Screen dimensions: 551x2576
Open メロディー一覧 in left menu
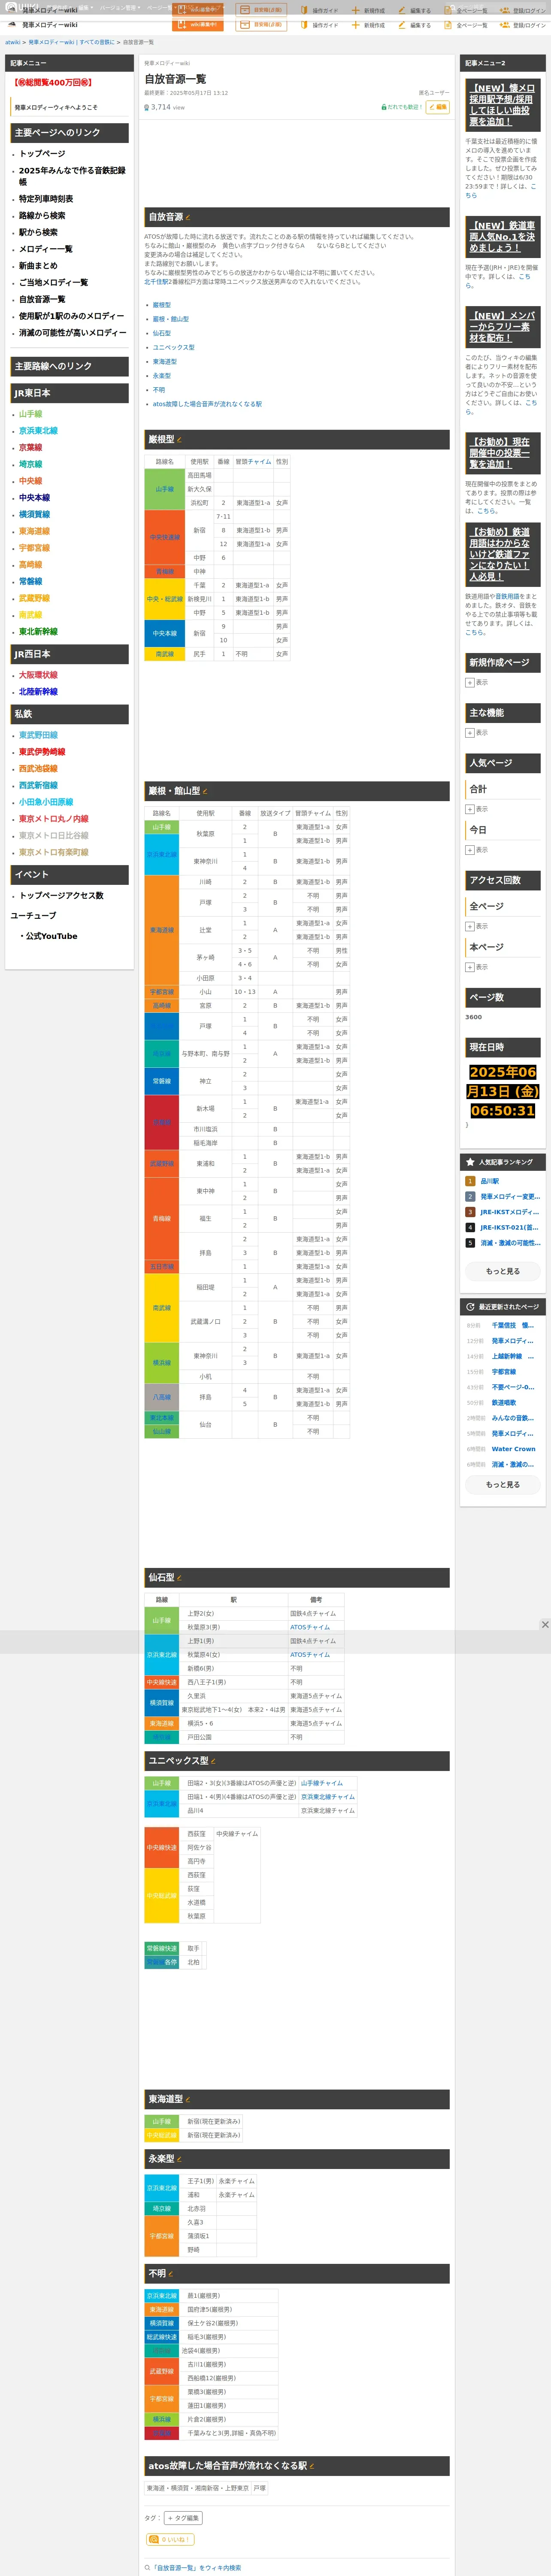coord(46,249)
